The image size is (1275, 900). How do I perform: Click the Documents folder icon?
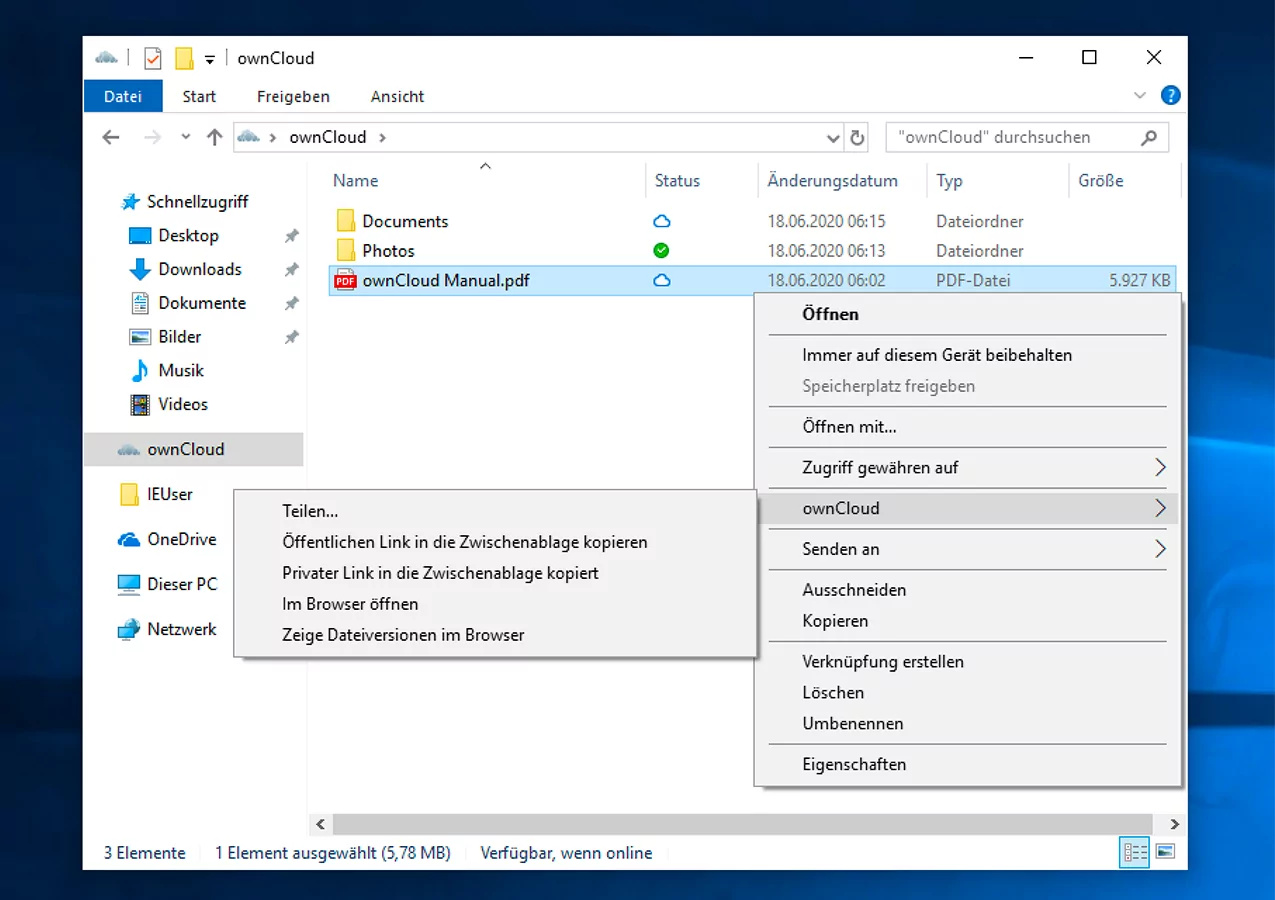pyautogui.click(x=346, y=221)
